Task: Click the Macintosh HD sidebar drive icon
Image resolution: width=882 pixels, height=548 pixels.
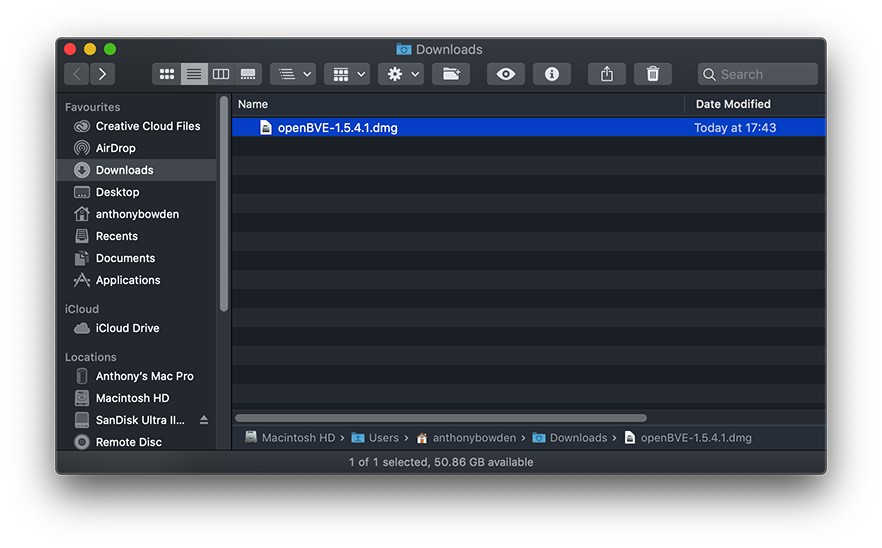Action: pos(82,398)
